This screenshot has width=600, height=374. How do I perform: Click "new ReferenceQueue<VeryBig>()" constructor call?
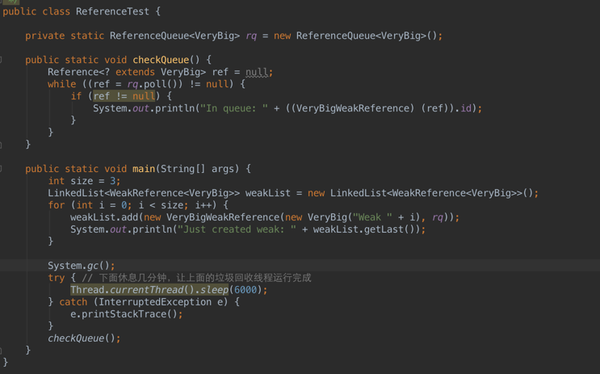[x=355, y=36]
